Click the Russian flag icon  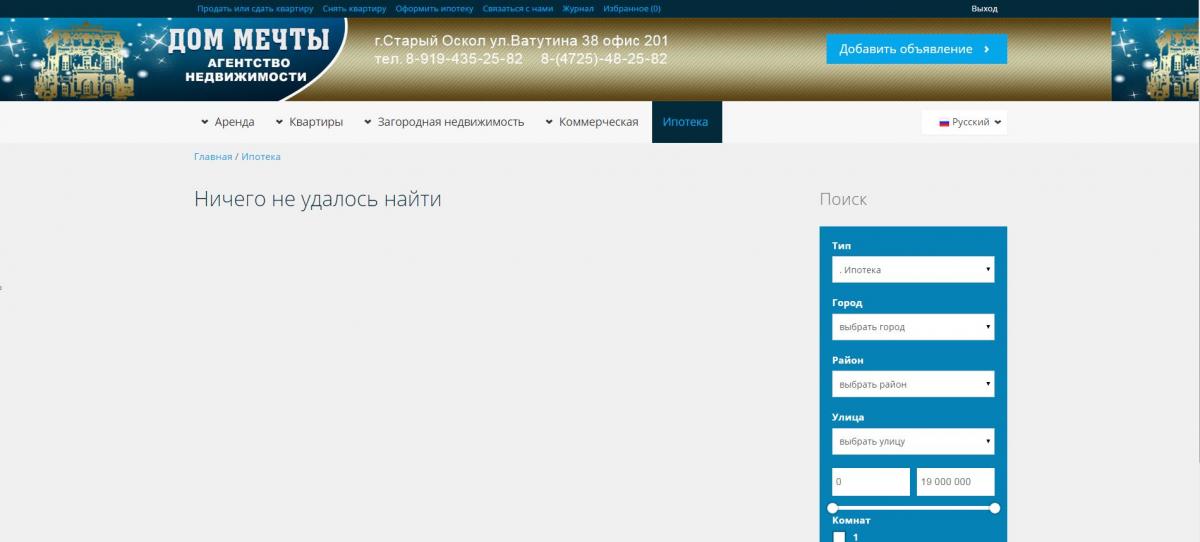[943, 123]
